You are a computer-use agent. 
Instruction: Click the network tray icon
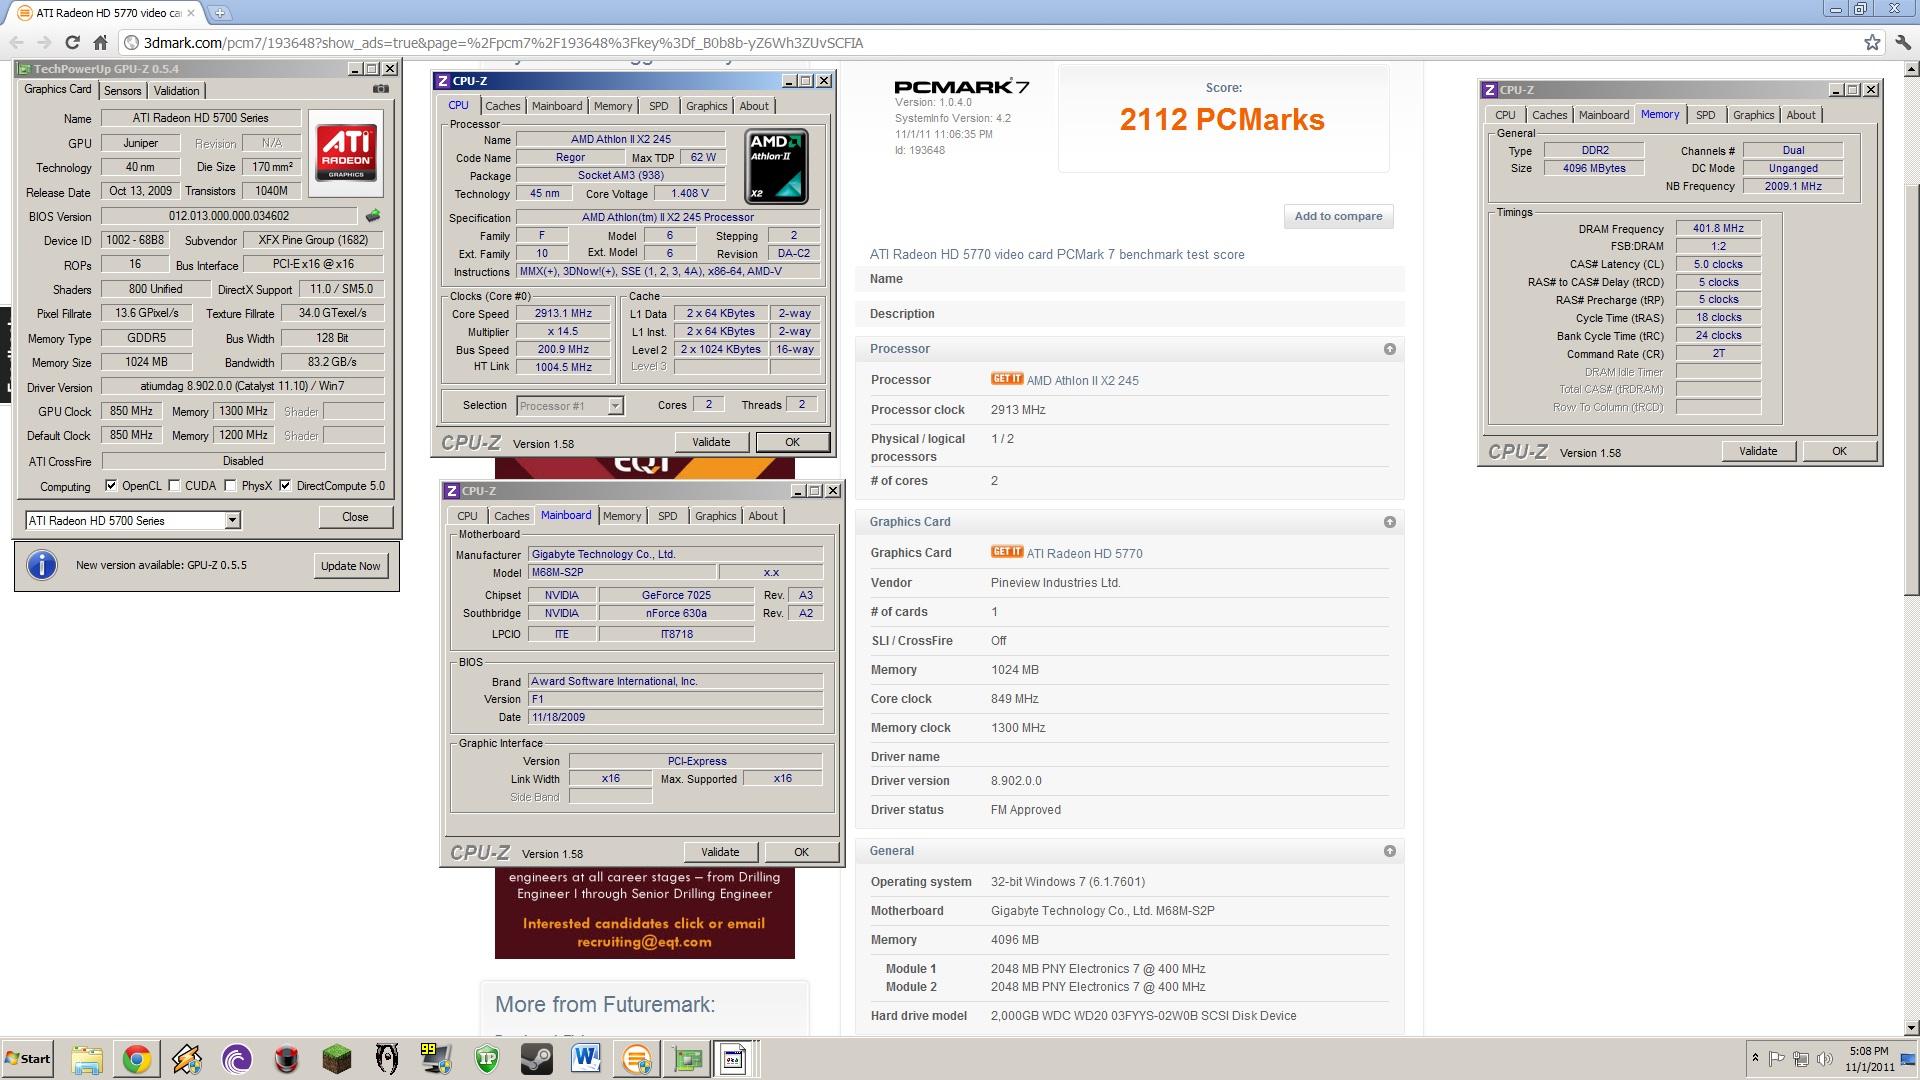(x=1801, y=1059)
